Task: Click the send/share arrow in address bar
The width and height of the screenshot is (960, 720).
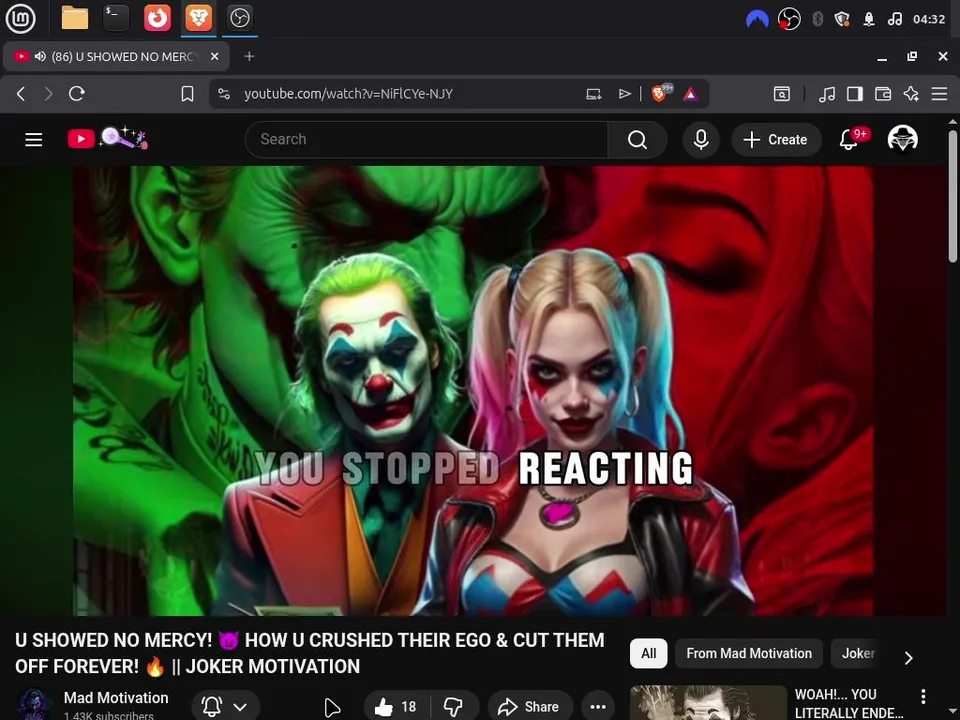Action: point(624,94)
